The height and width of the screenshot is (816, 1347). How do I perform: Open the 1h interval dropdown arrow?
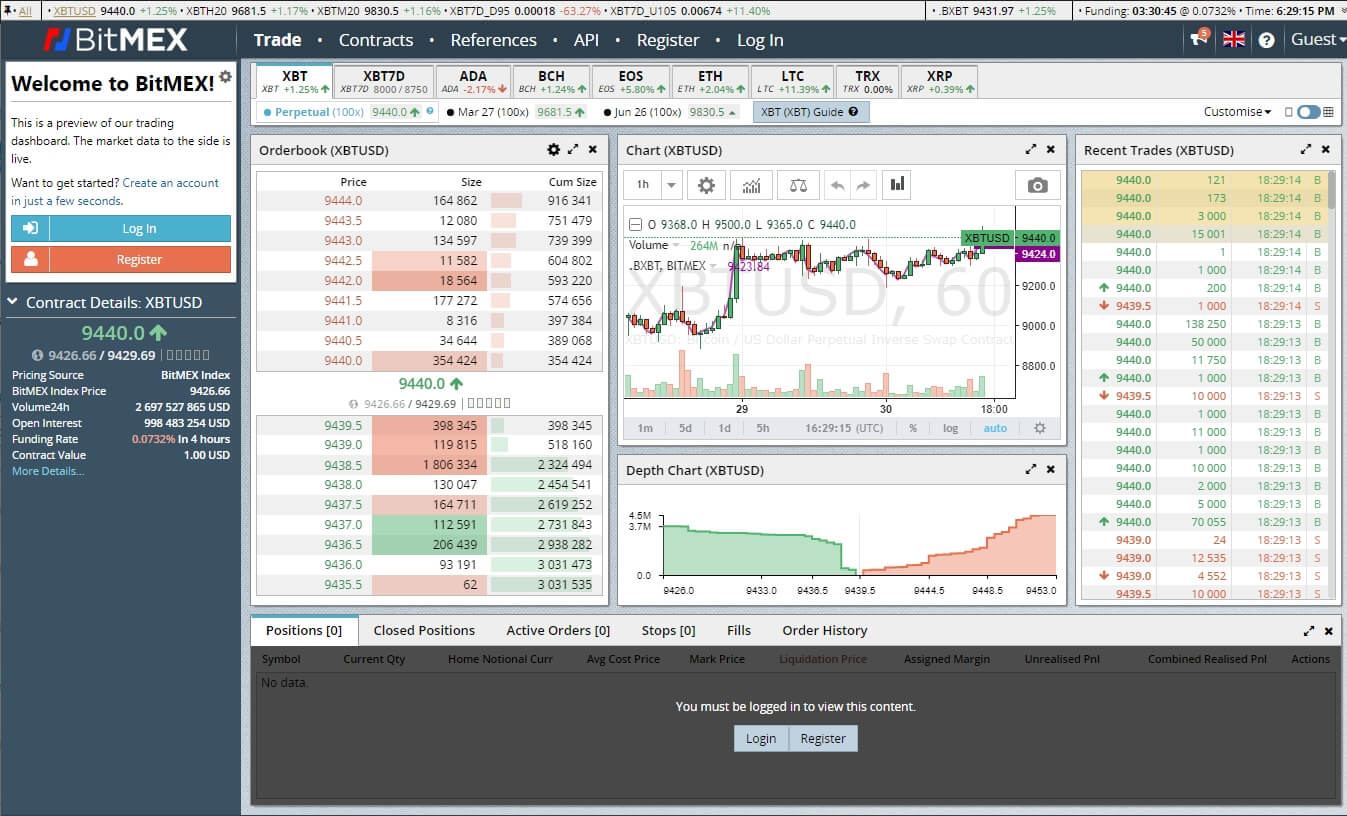671,185
